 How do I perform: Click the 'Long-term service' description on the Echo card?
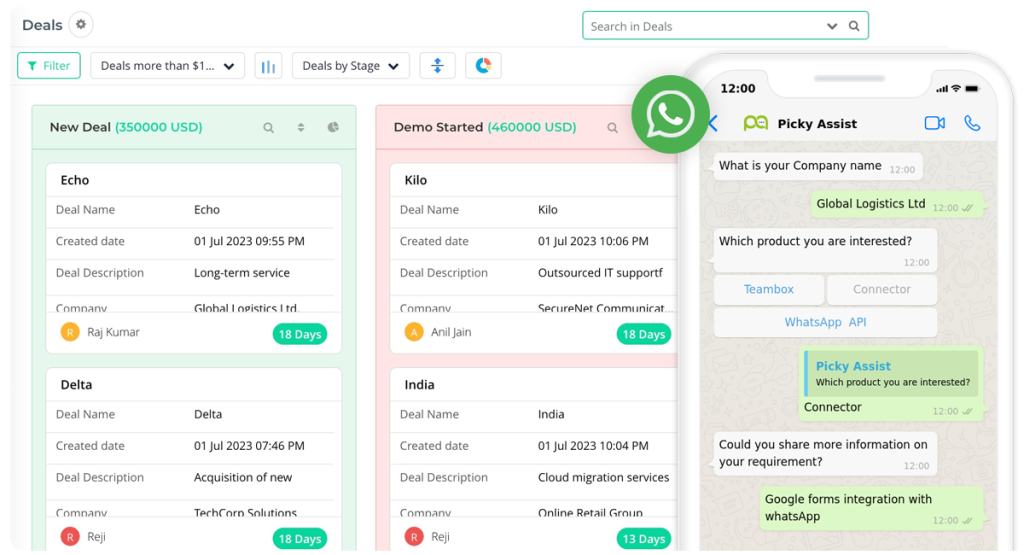tap(242, 273)
